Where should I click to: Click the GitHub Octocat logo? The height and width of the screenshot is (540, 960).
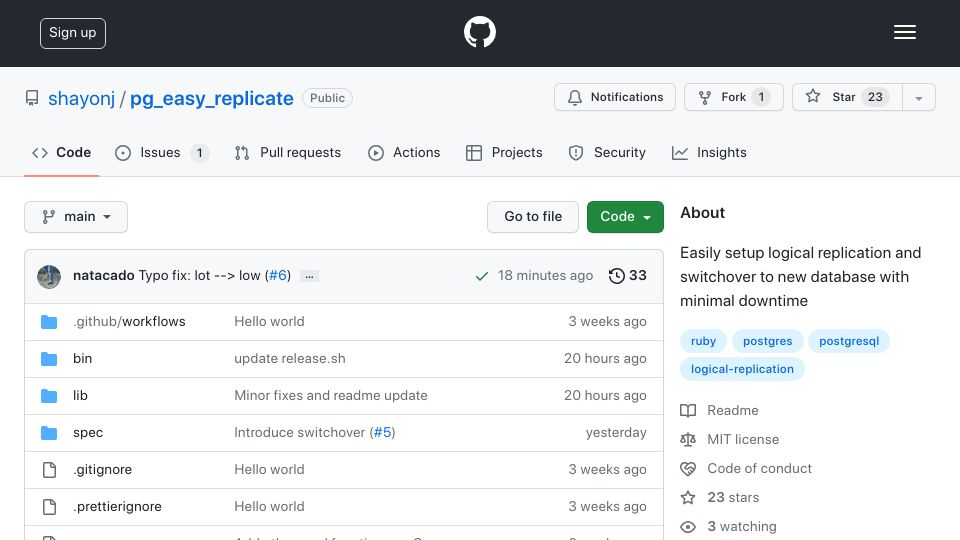pyautogui.click(x=479, y=32)
